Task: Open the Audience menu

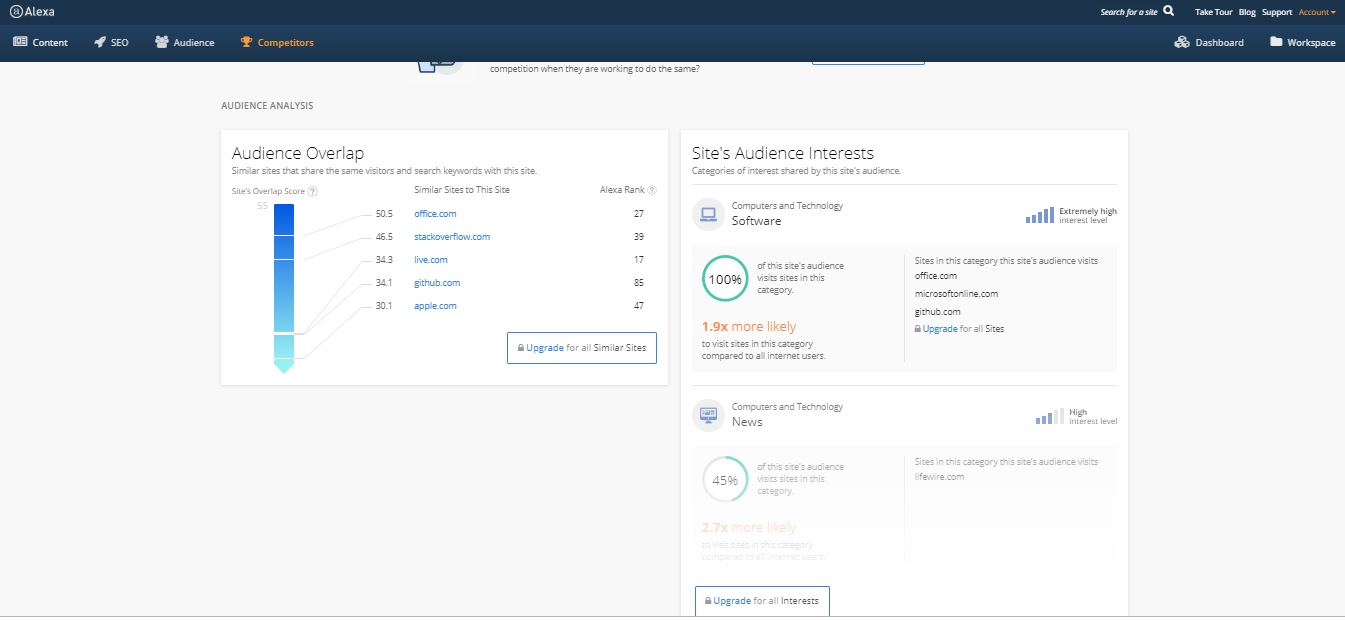Action: point(185,42)
